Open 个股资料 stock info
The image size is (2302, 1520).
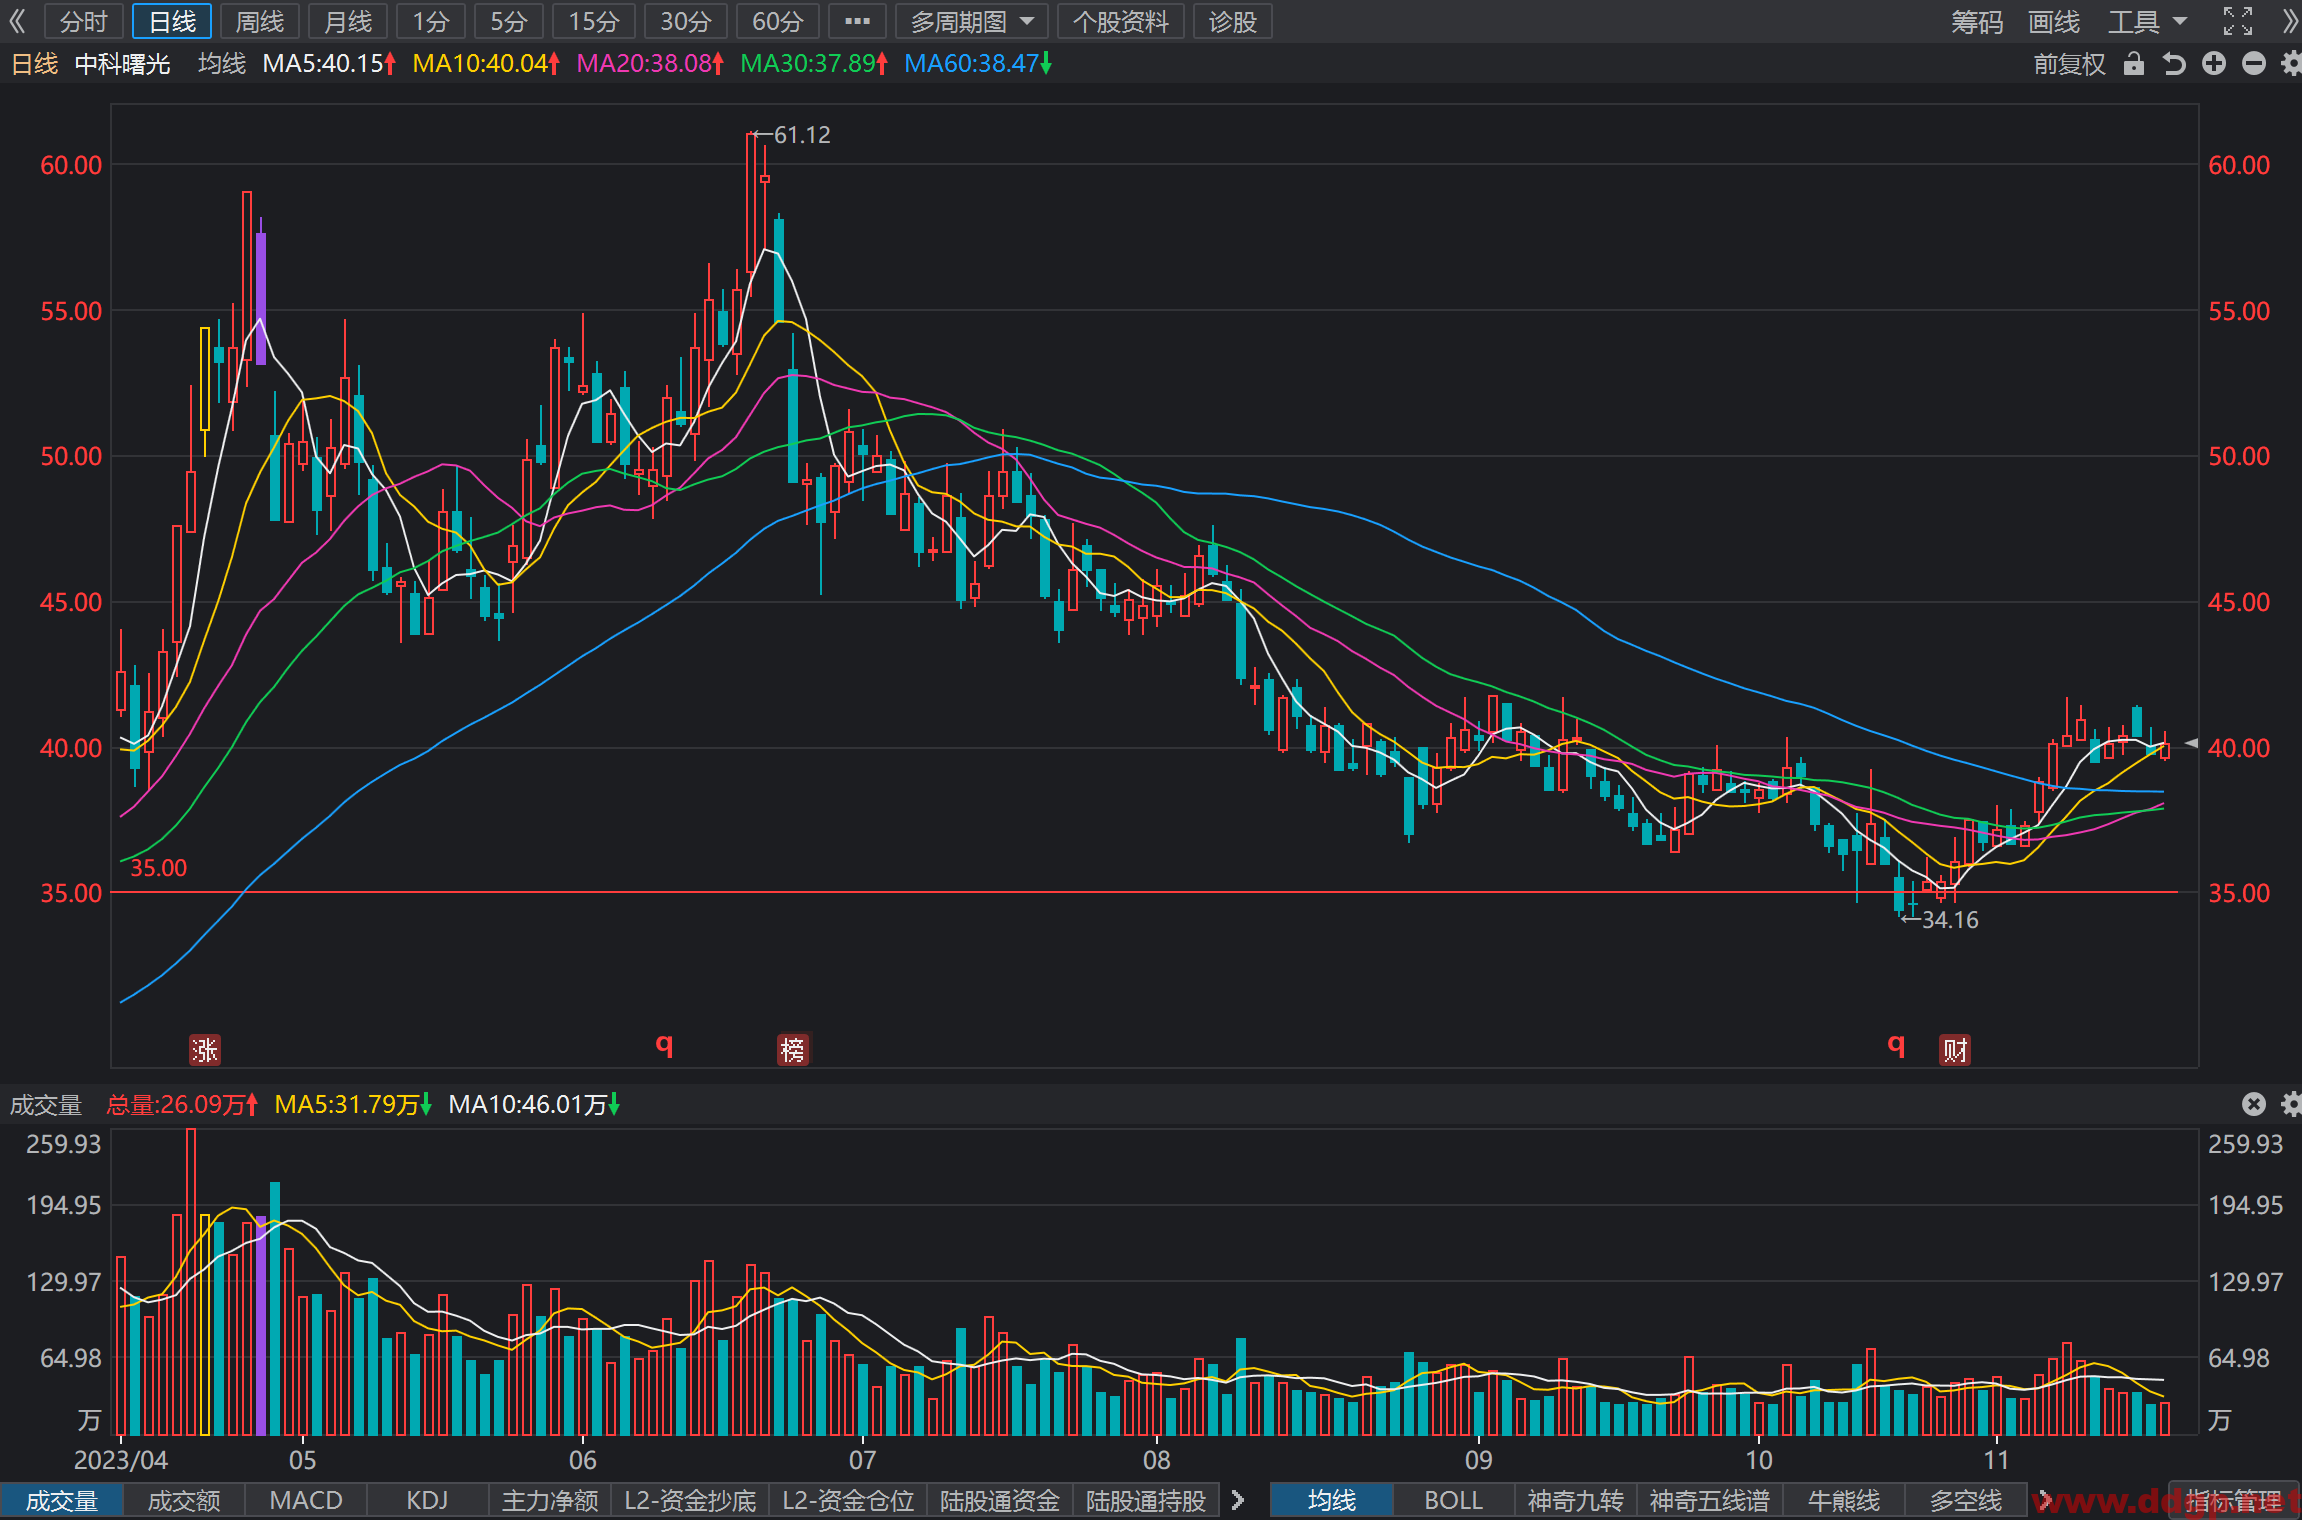[1120, 21]
